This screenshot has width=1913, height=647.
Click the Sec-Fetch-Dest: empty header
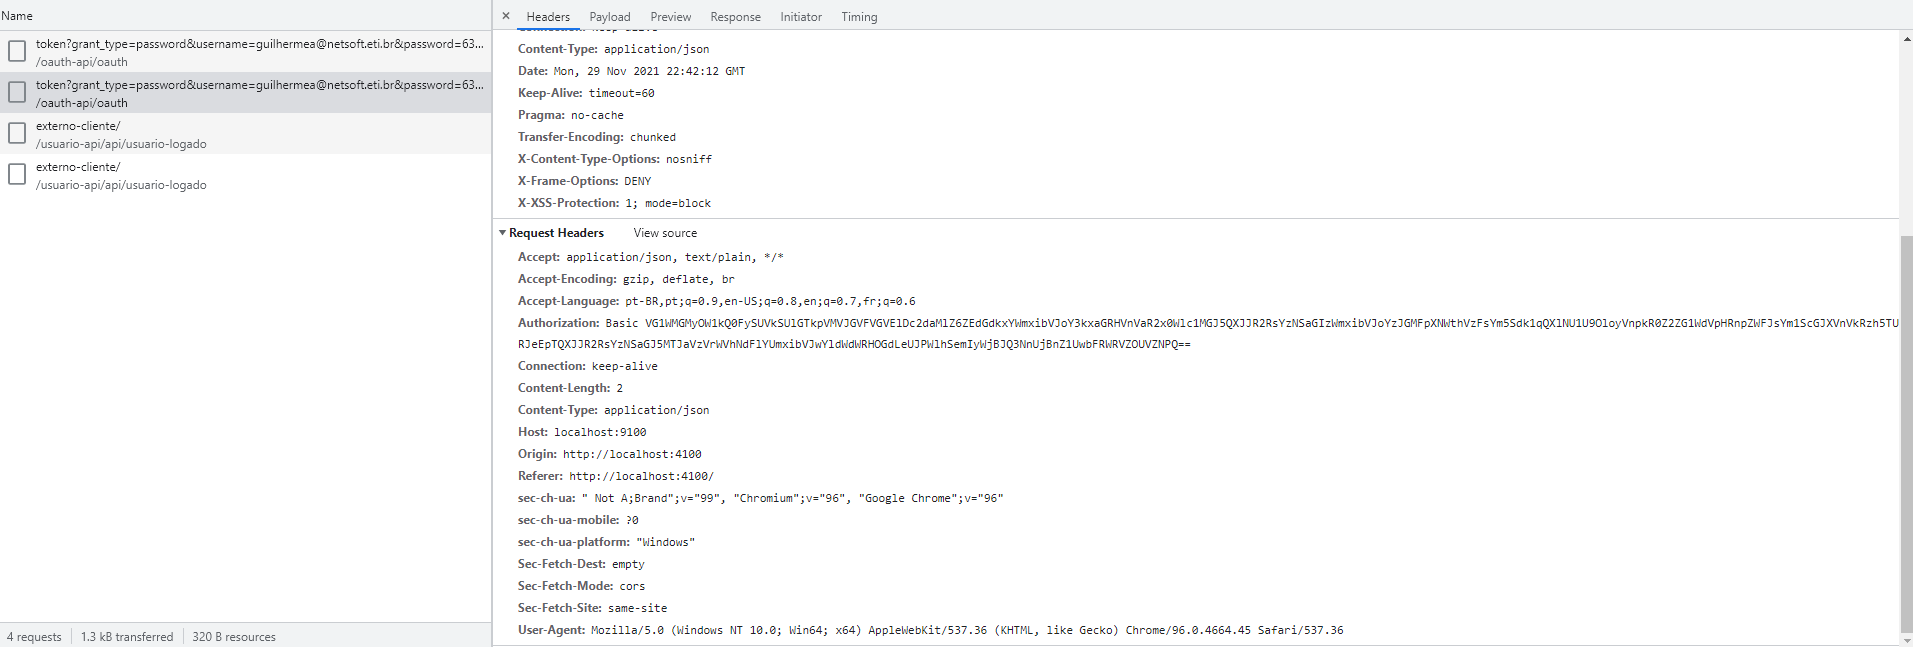581,564
